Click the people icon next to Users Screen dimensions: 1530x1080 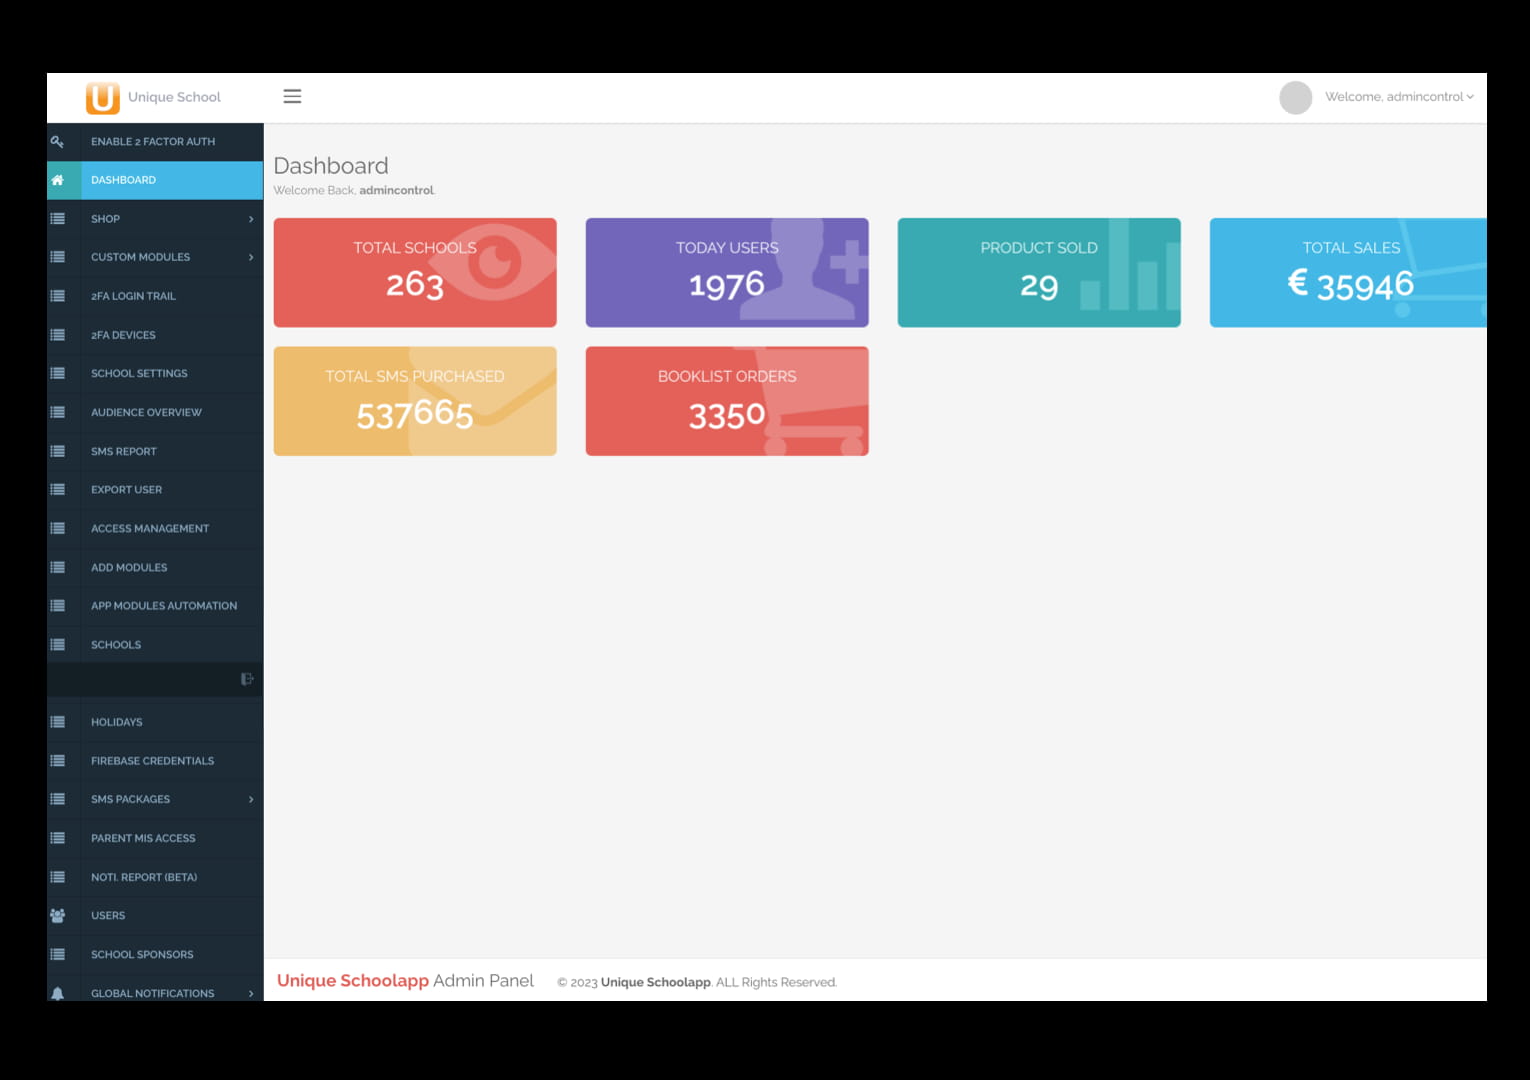58,916
